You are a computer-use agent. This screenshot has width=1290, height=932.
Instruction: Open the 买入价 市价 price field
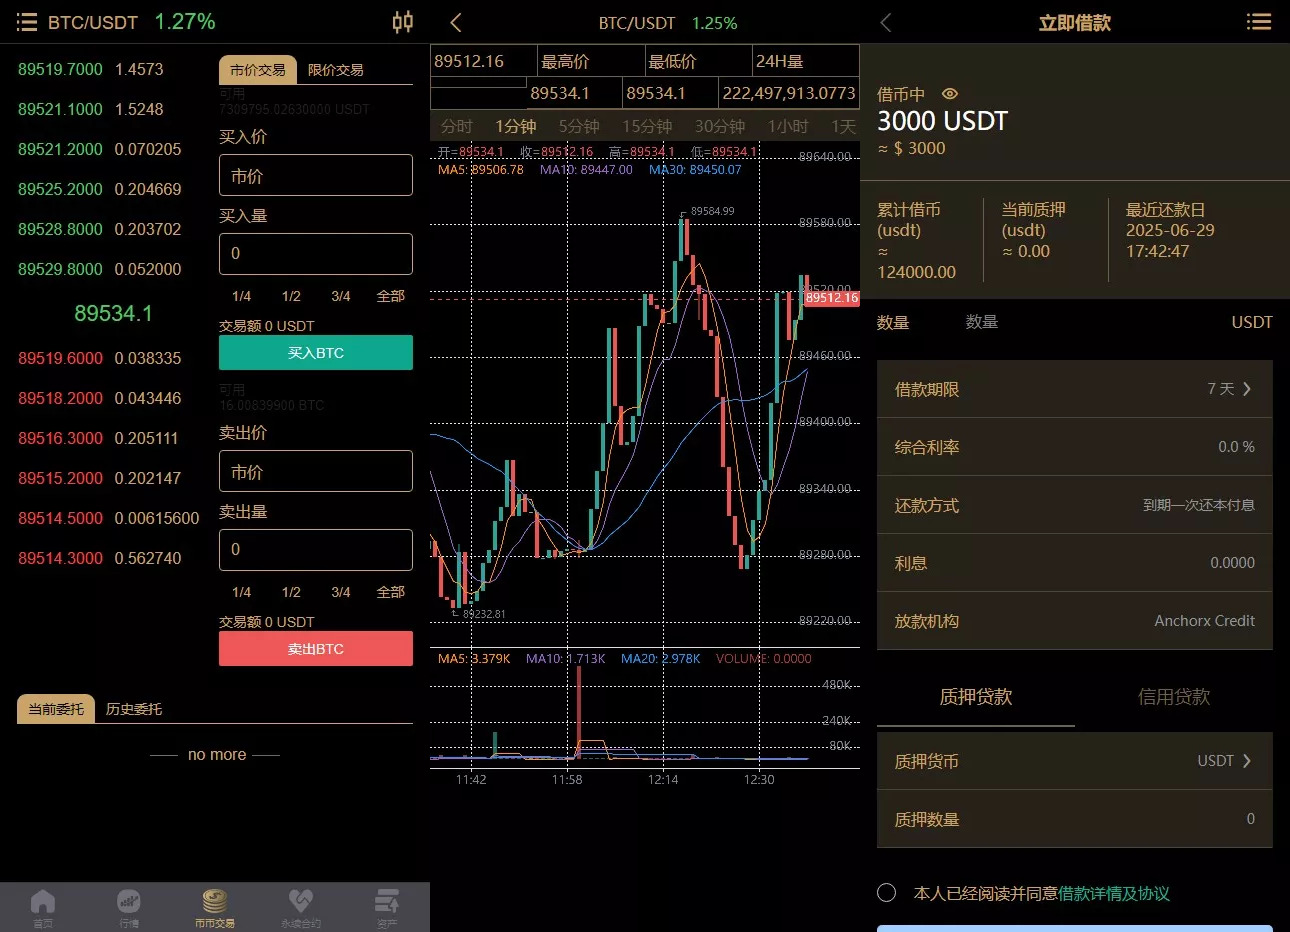click(x=315, y=175)
